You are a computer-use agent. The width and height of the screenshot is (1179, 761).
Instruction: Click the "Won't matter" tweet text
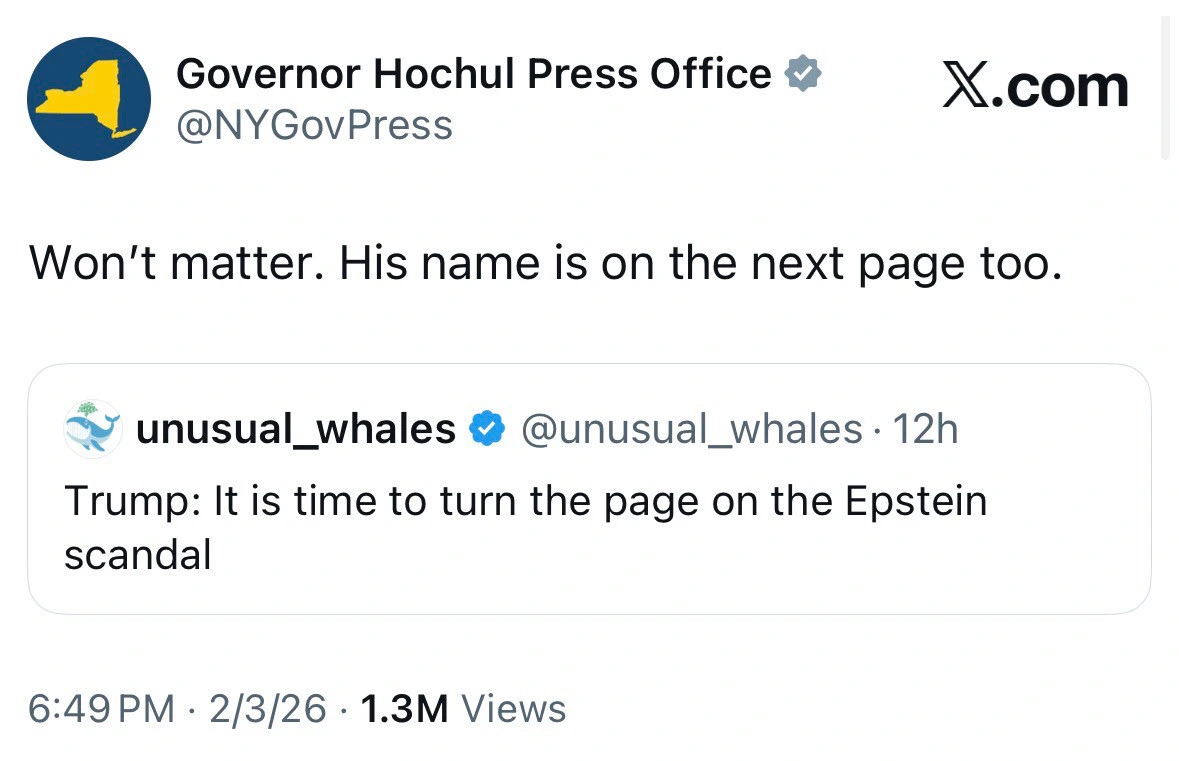click(x=544, y=263)
